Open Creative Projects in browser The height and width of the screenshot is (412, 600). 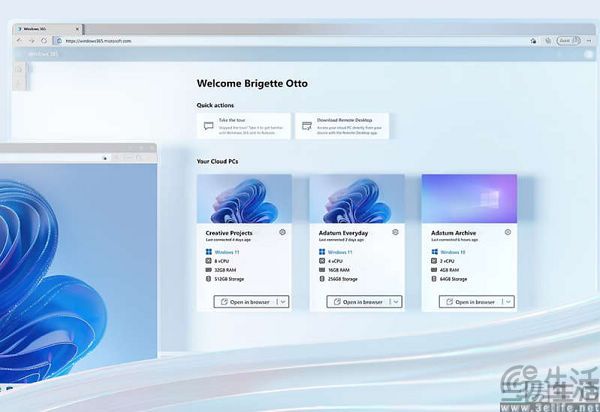[x=240, y=301]
